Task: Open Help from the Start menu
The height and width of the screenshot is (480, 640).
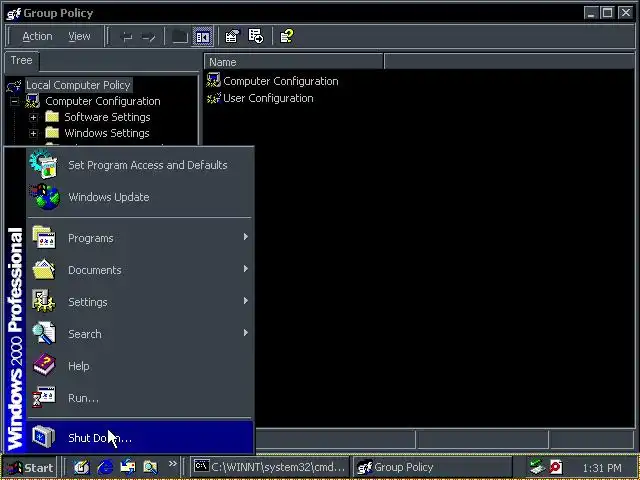Action: tap(140, 366)
